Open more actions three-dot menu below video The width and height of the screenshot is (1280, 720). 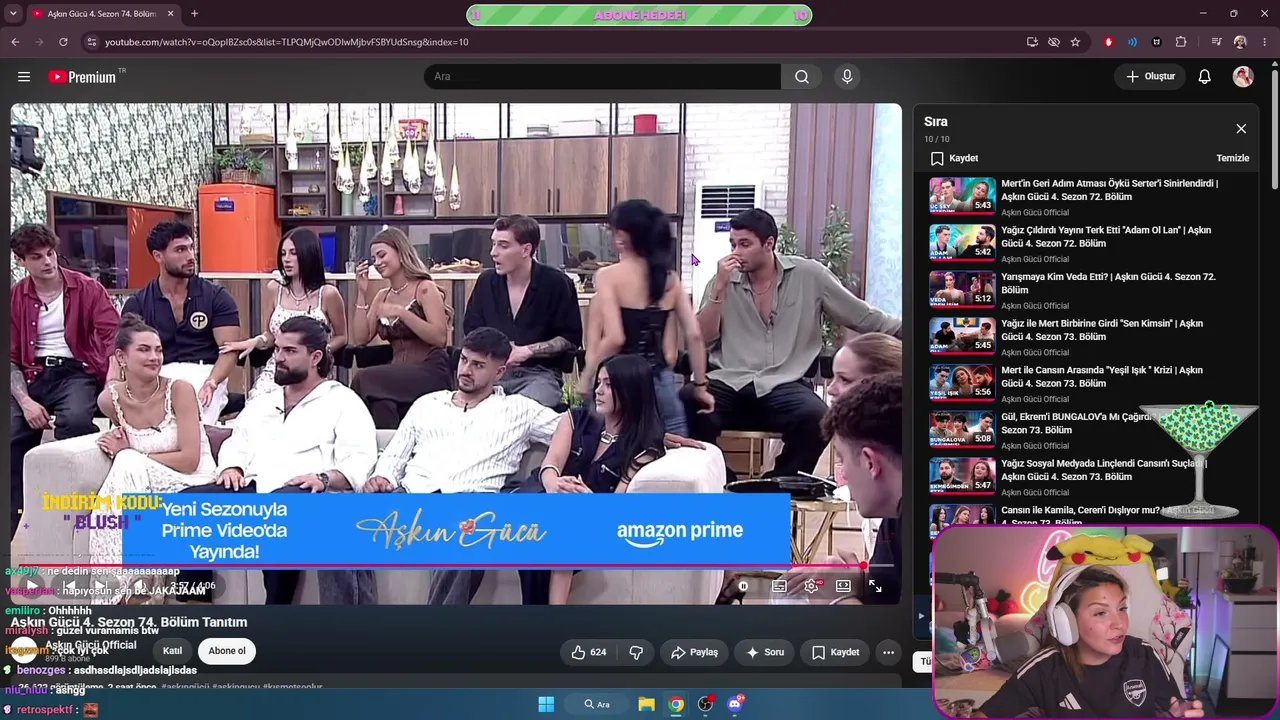tap(888, 652)
